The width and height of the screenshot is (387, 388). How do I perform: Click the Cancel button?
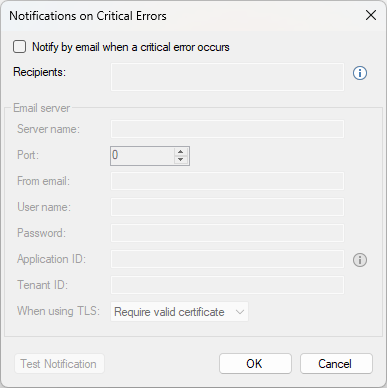click(x=336, y=363)
